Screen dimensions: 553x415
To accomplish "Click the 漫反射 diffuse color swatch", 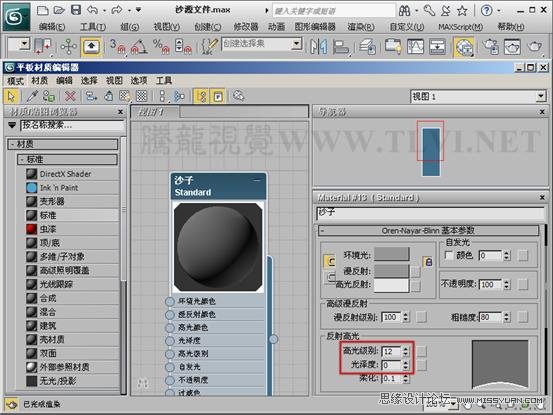I will (x=391, y=271).
